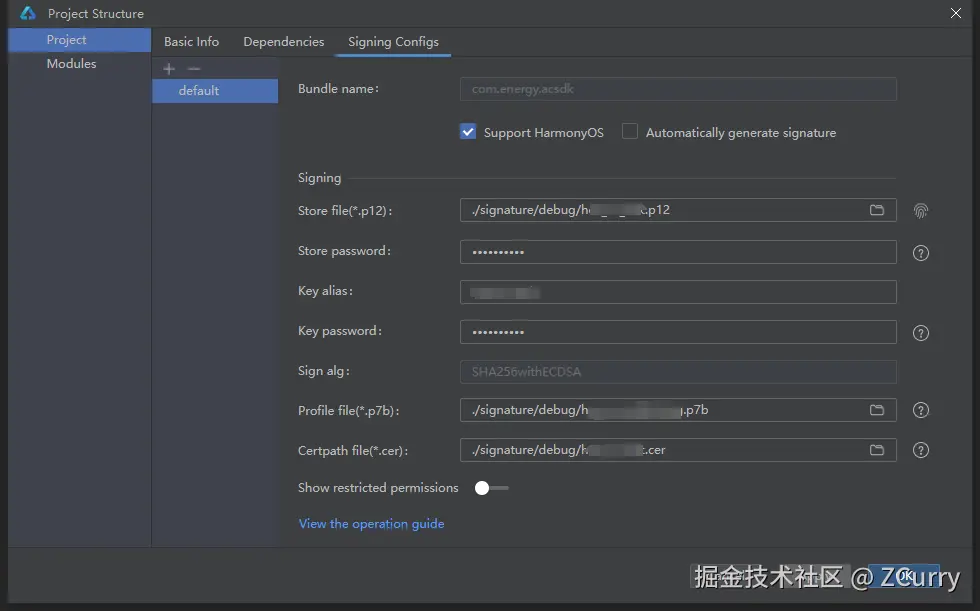This screenshot has height=611, width=980.
Task: Add a new signing config with plus icon
Action: point(169,69)
